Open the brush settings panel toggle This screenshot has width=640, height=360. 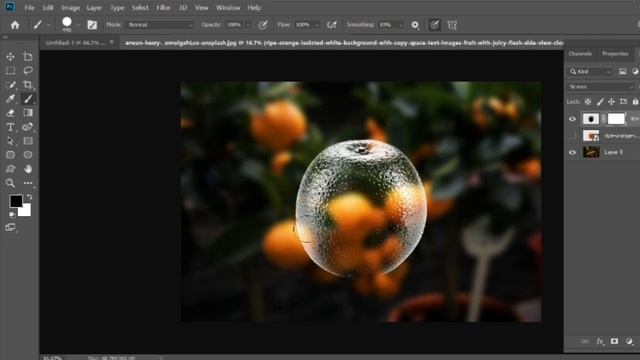92,25
